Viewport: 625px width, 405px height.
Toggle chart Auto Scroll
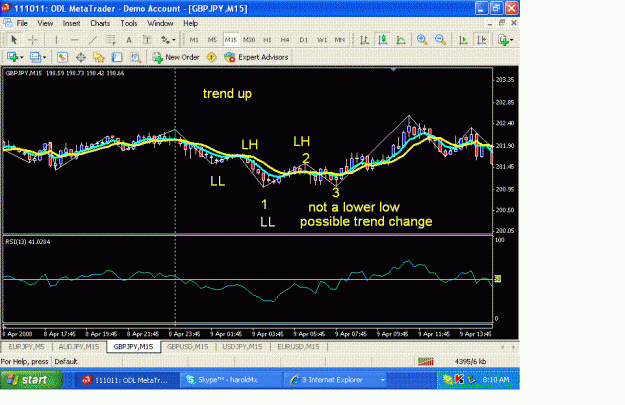[463, 40]
